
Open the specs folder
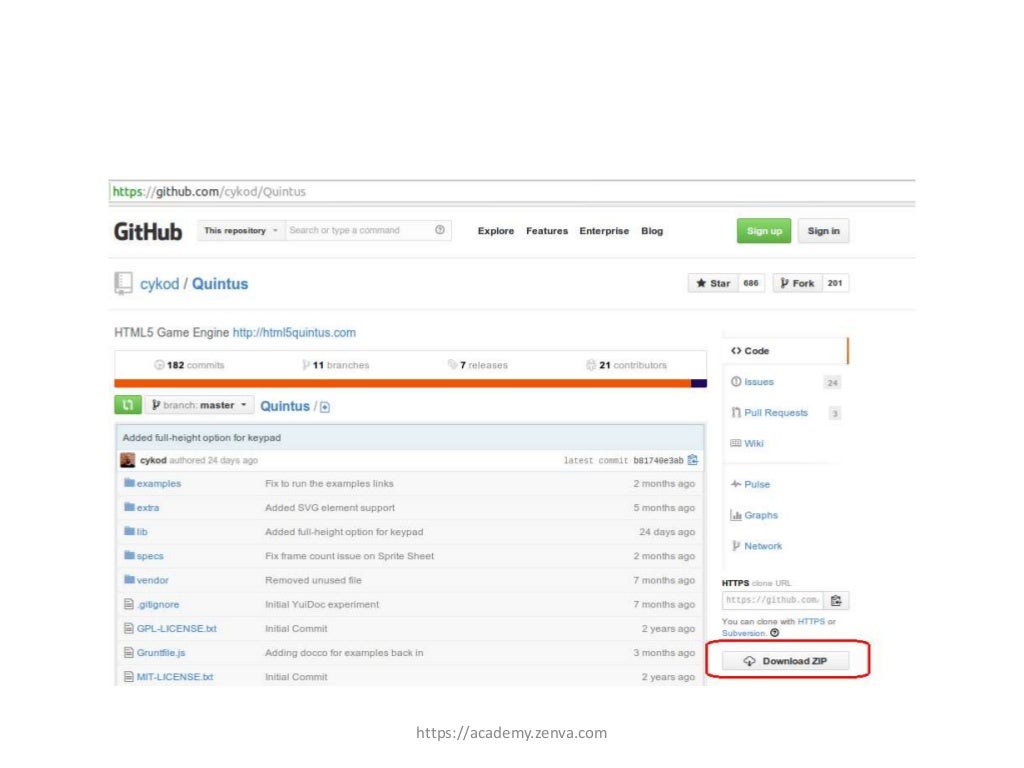tap(150, 556)
